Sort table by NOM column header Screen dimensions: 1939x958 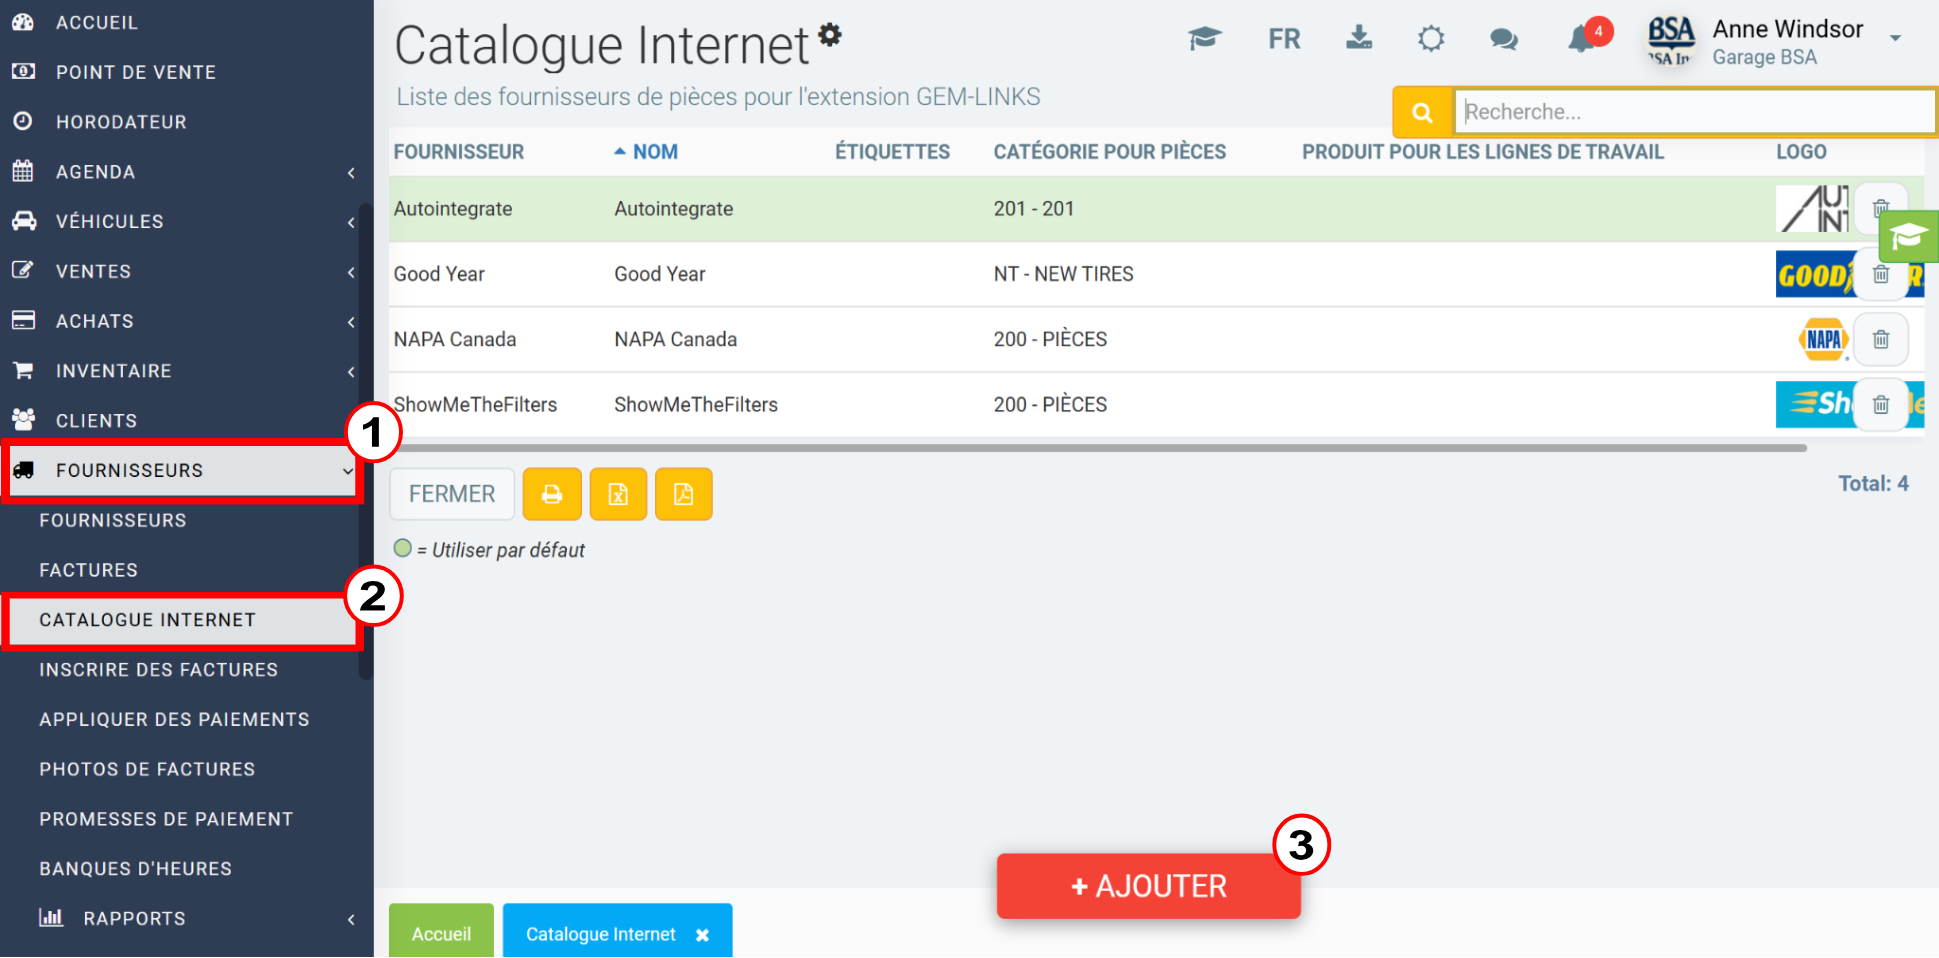(655, 152)
